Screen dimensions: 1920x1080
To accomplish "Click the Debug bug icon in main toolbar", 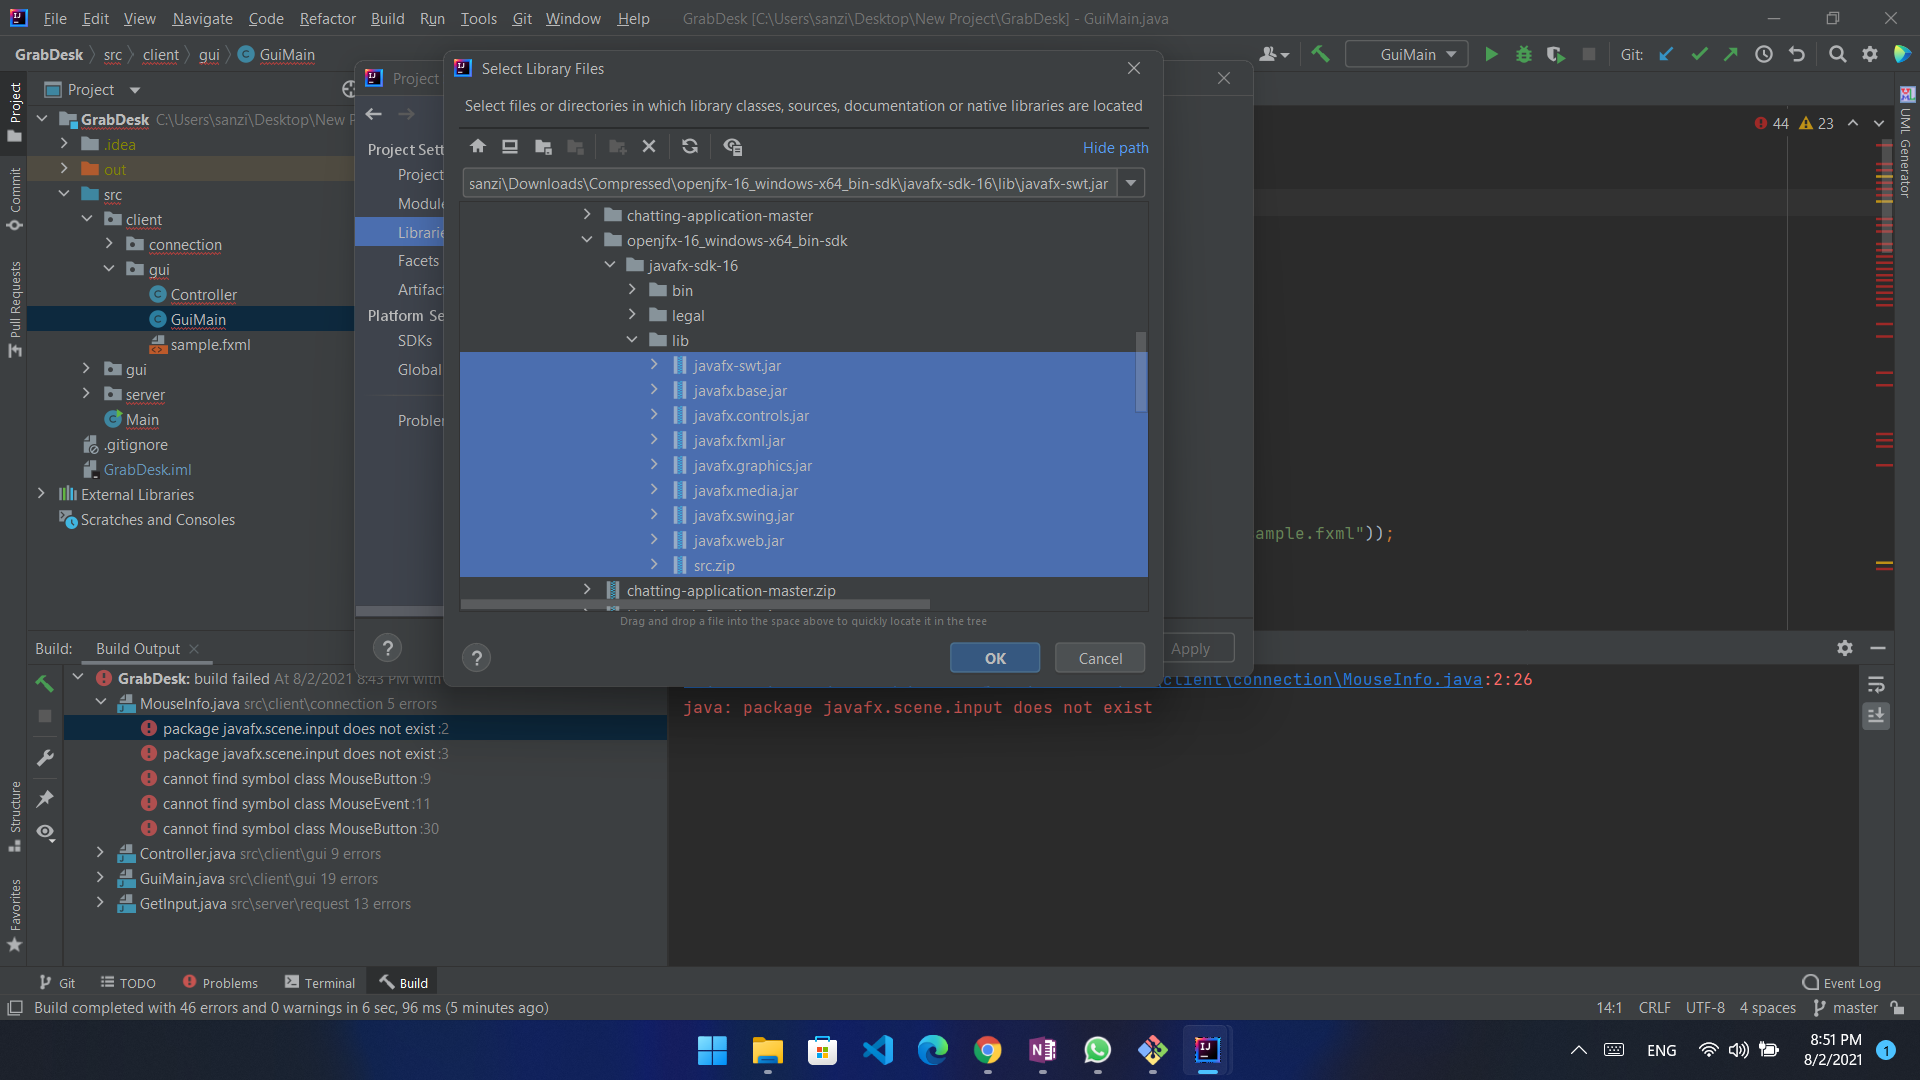I will point(1524,55).
